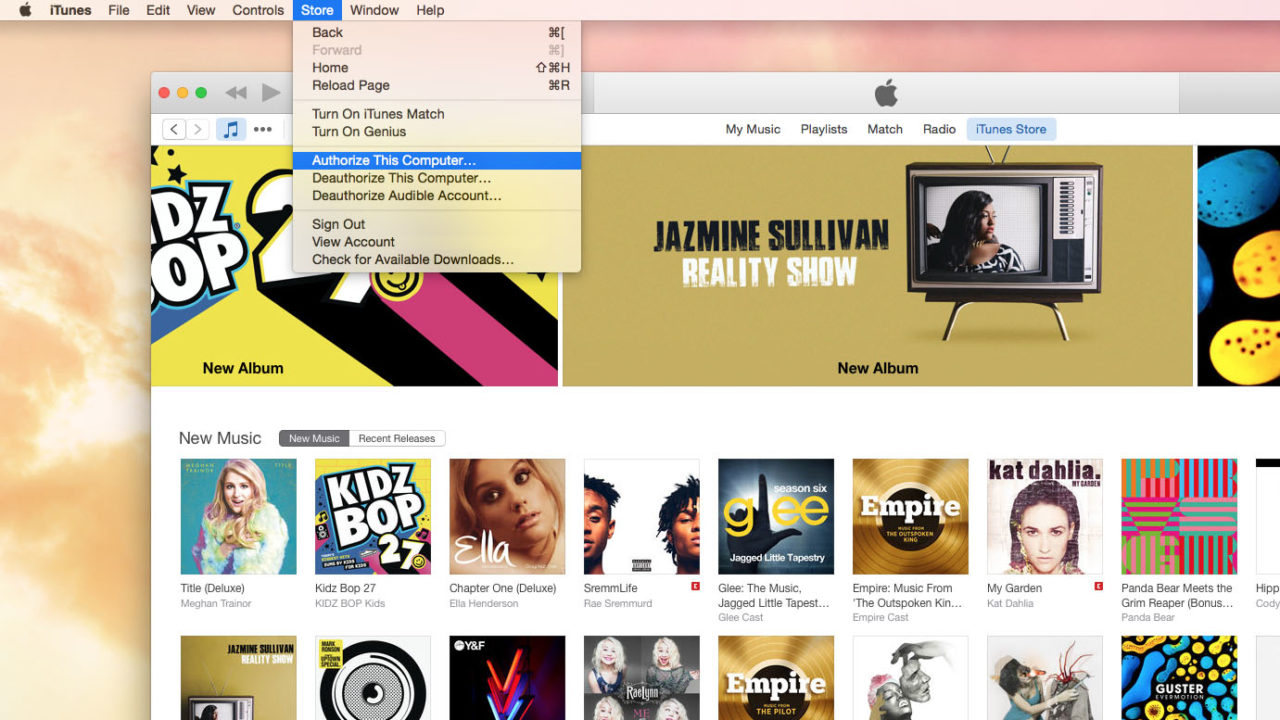The width and height of the screenshot is (1280, 720).
Task: Click the Apple logo in status display
Action: [x=886, y=94]
